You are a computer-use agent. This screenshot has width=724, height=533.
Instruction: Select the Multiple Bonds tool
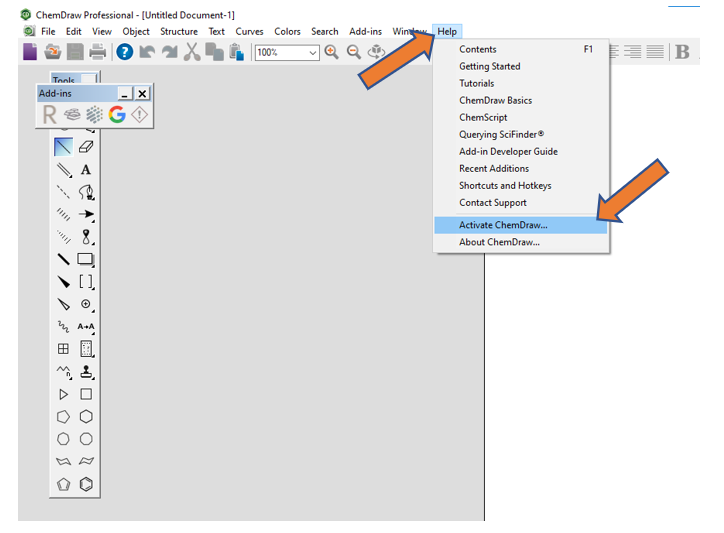tap(64, 170)
